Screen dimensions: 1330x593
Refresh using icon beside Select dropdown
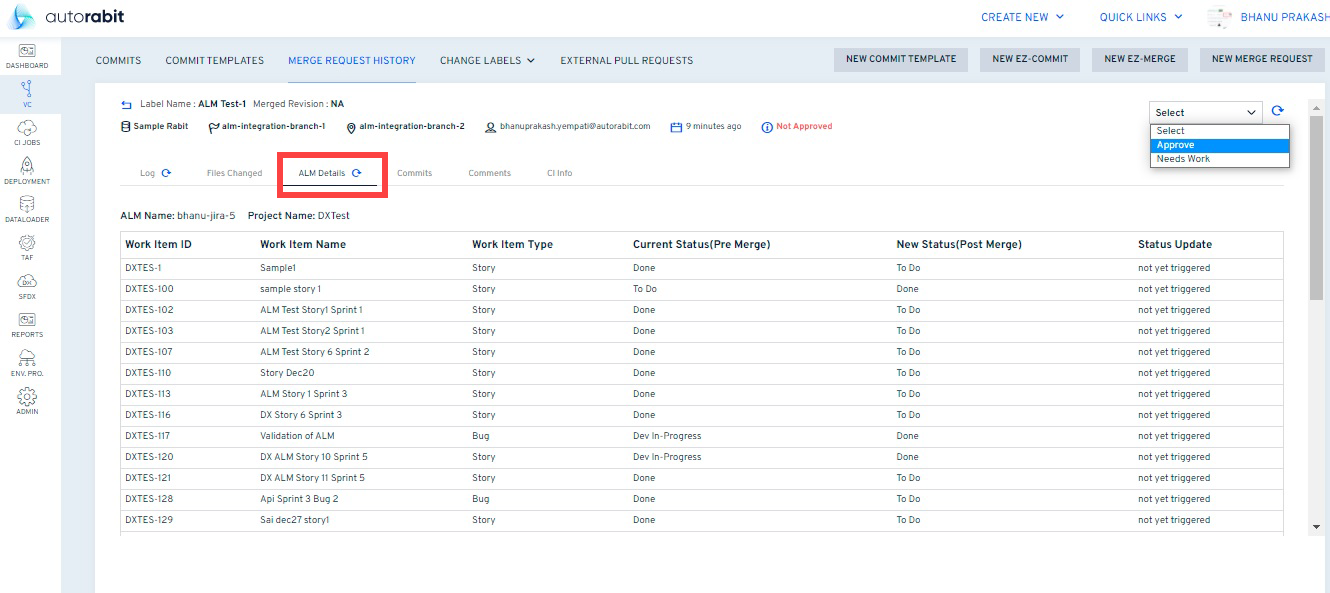[1277, 112]
